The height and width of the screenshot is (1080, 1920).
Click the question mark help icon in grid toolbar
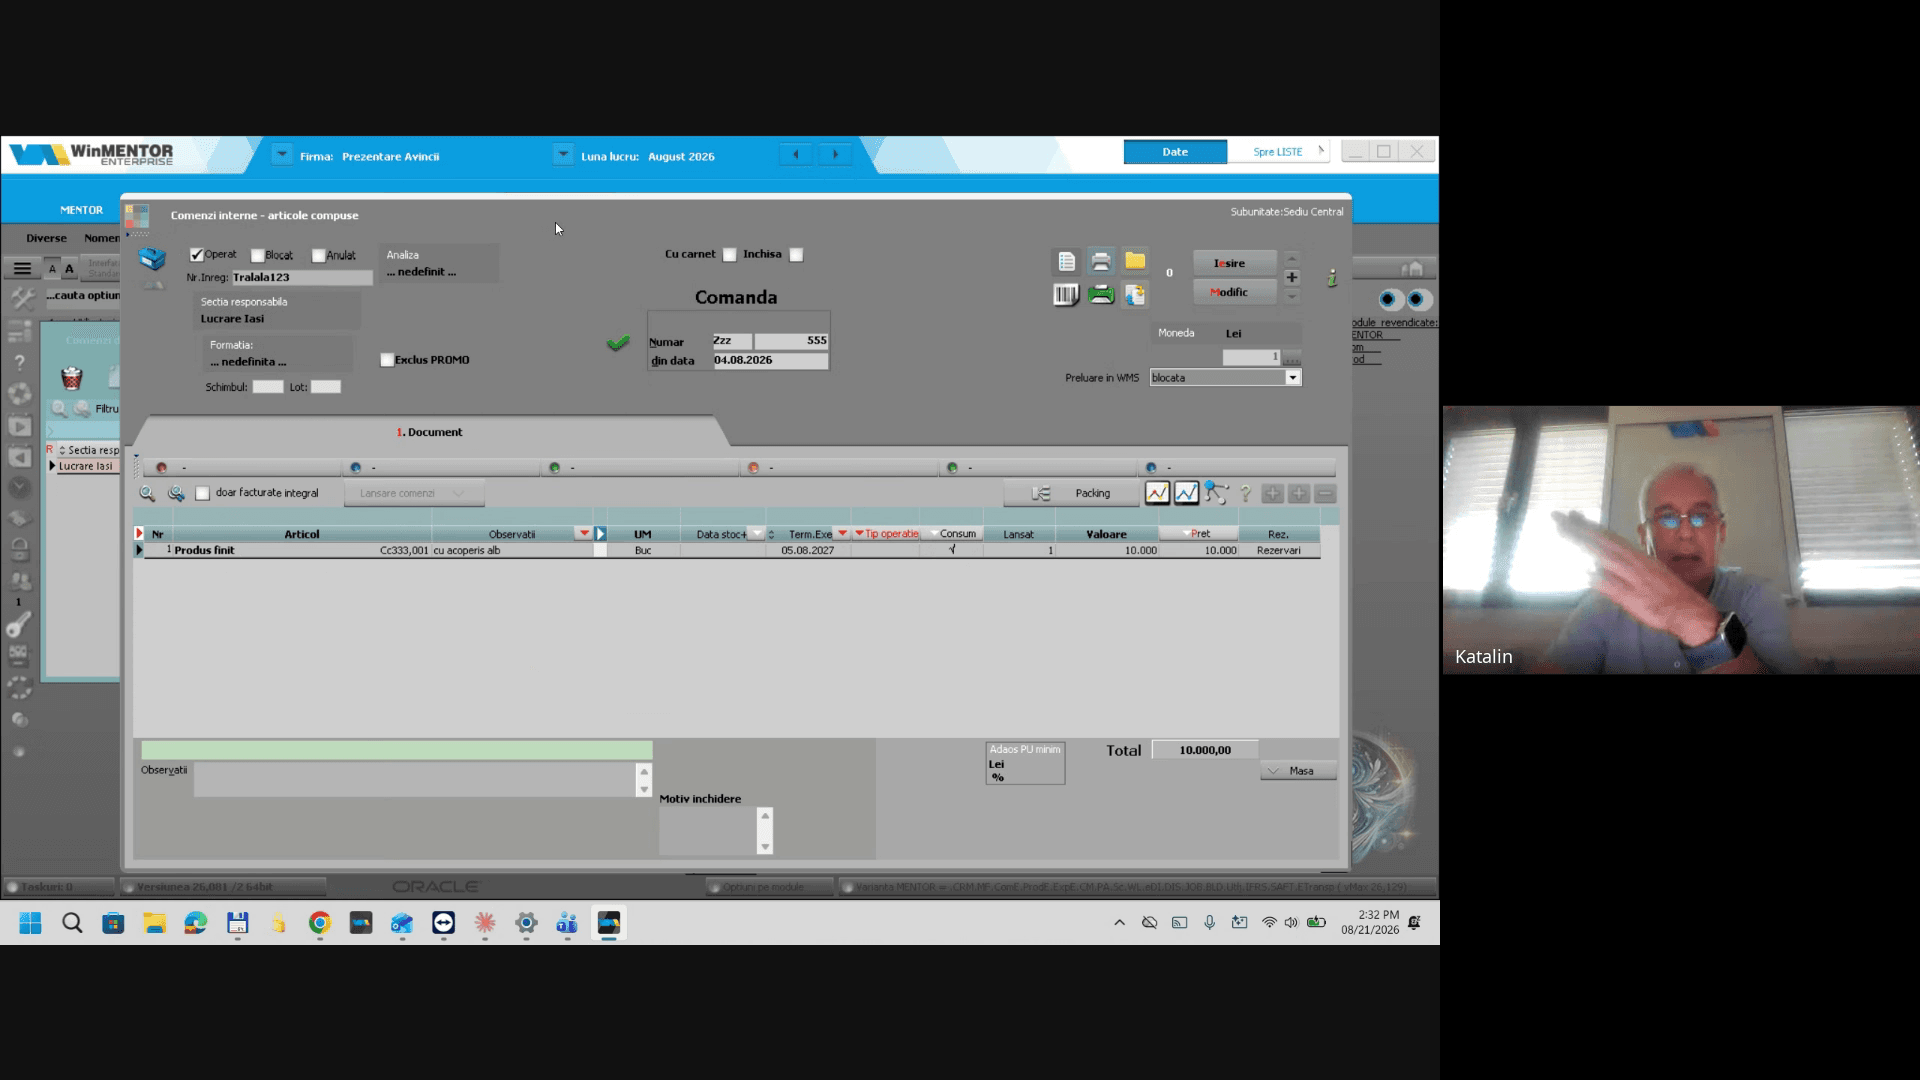1245,493
